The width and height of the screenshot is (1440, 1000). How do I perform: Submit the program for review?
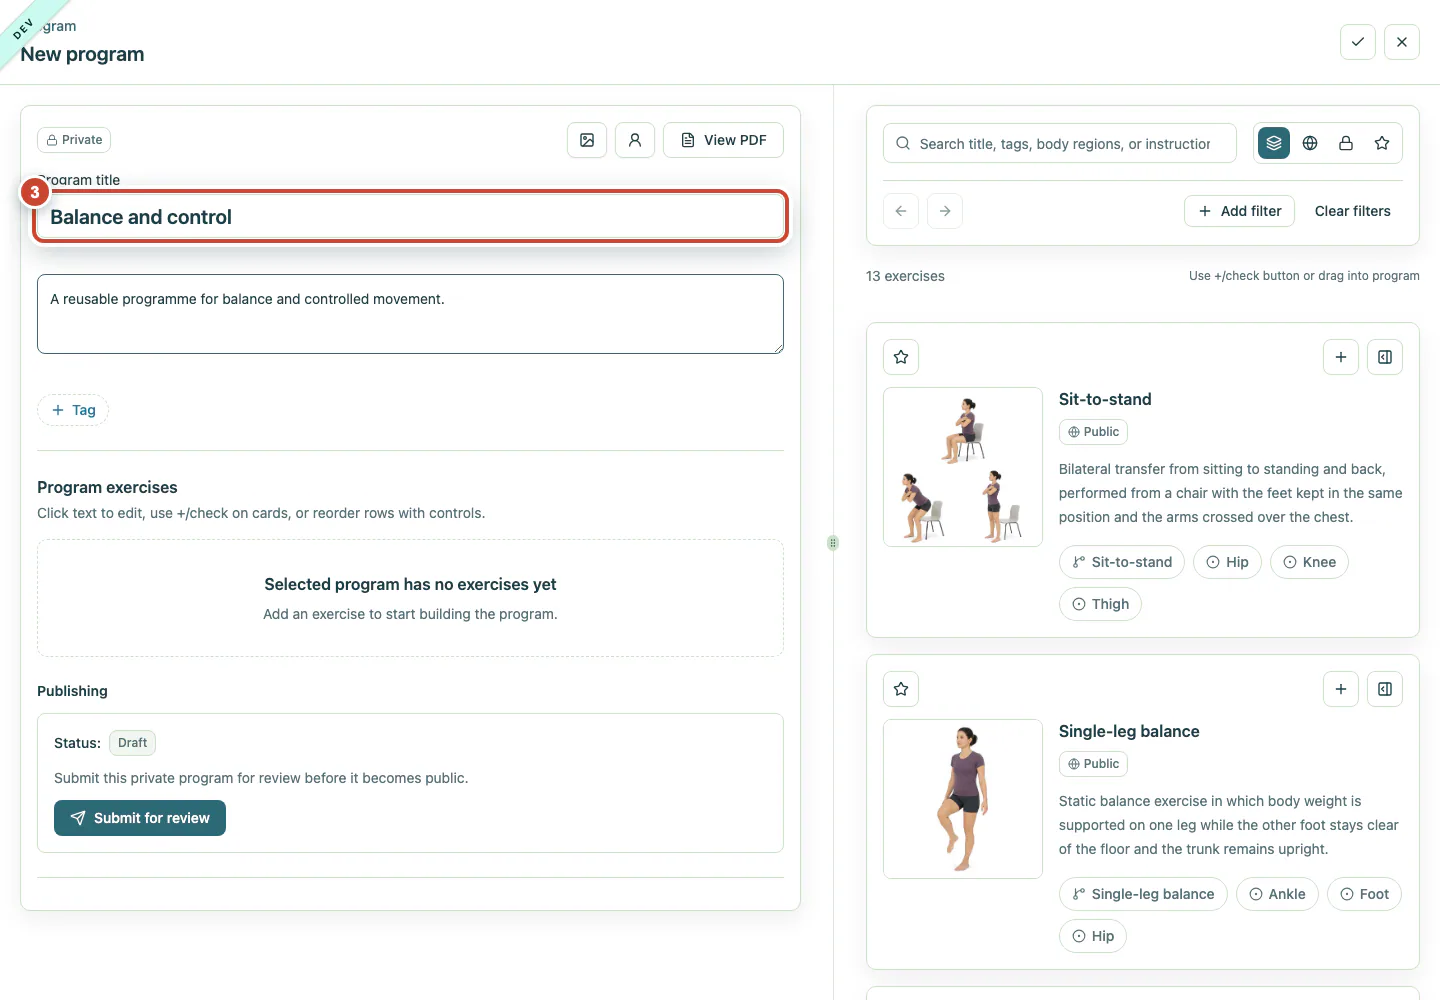point(140,818)
